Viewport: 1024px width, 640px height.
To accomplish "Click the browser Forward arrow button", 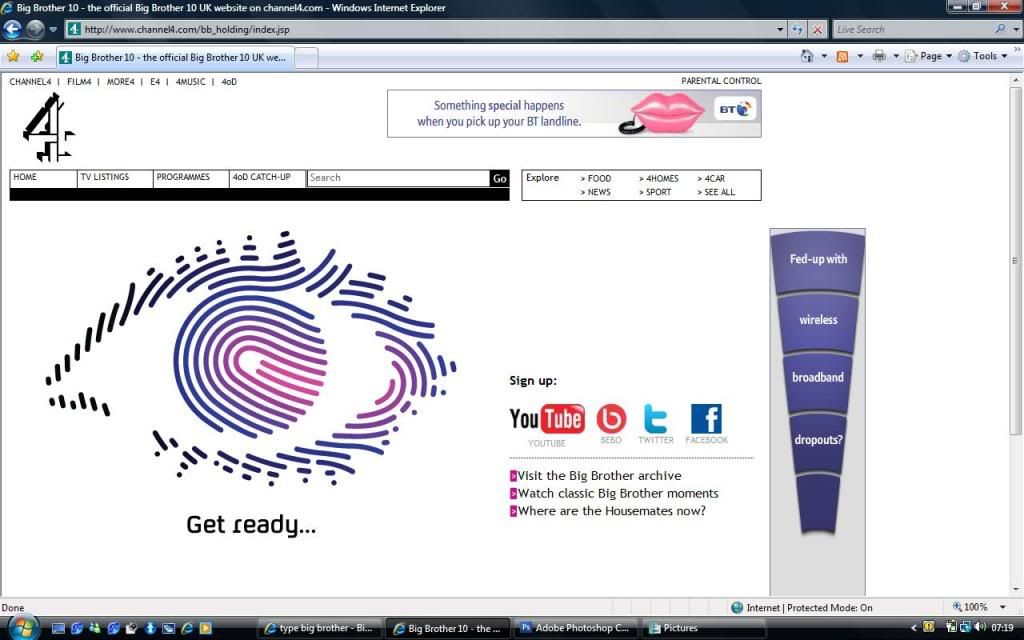I will (35, 29).
